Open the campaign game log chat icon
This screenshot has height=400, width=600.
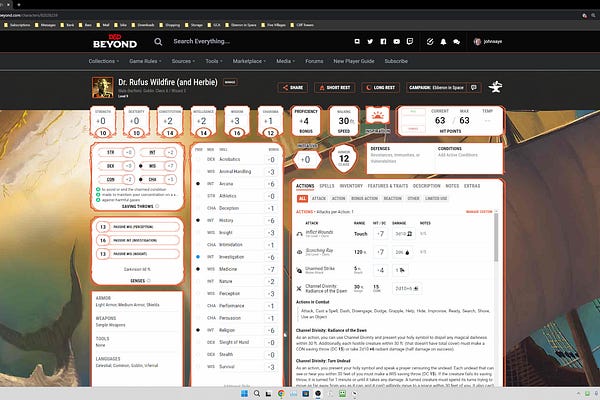click(474, 87)
